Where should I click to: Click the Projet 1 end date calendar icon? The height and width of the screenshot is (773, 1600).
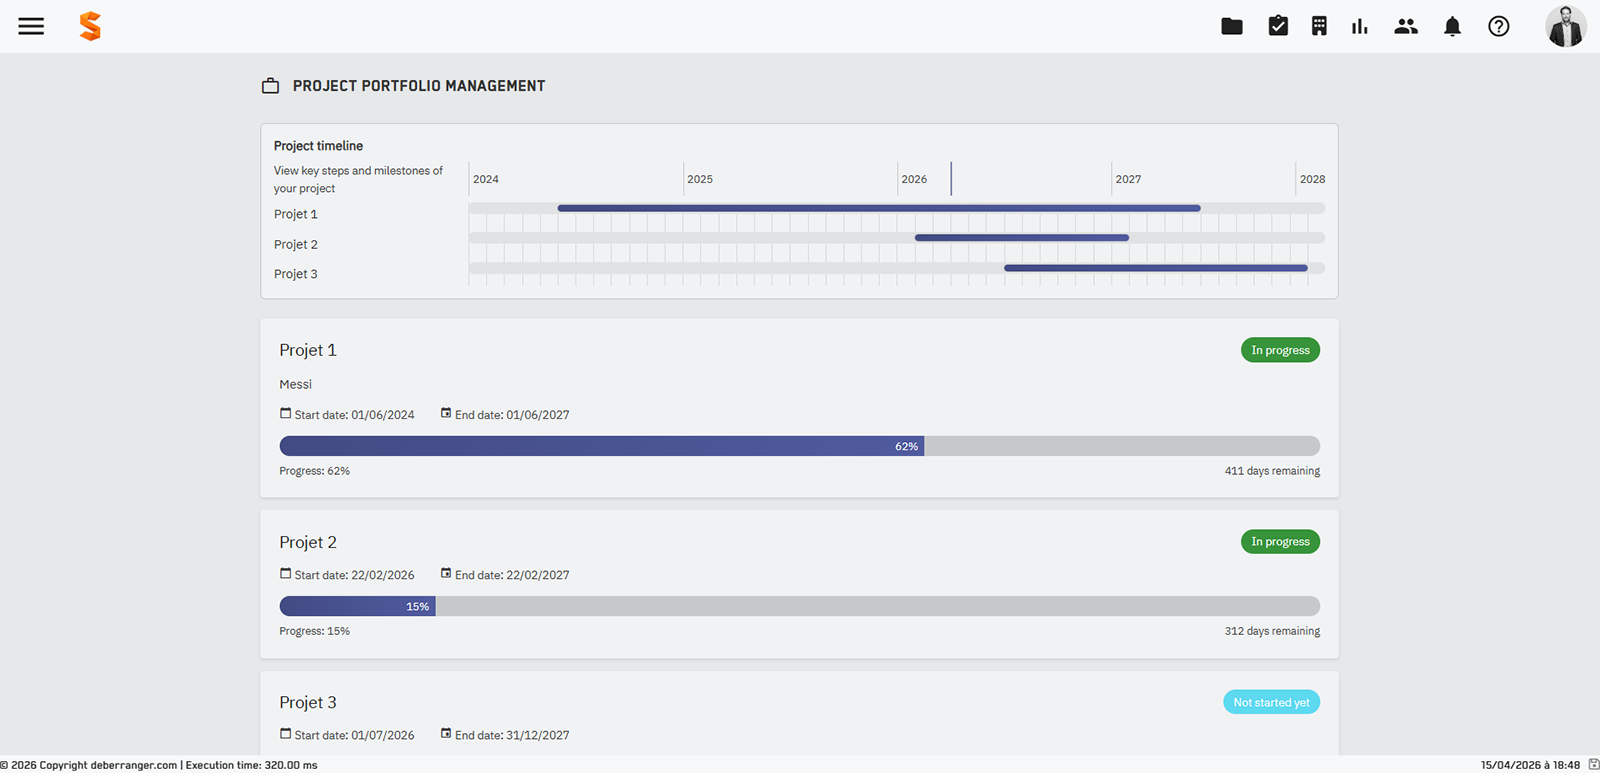click(x=446, y=413)
